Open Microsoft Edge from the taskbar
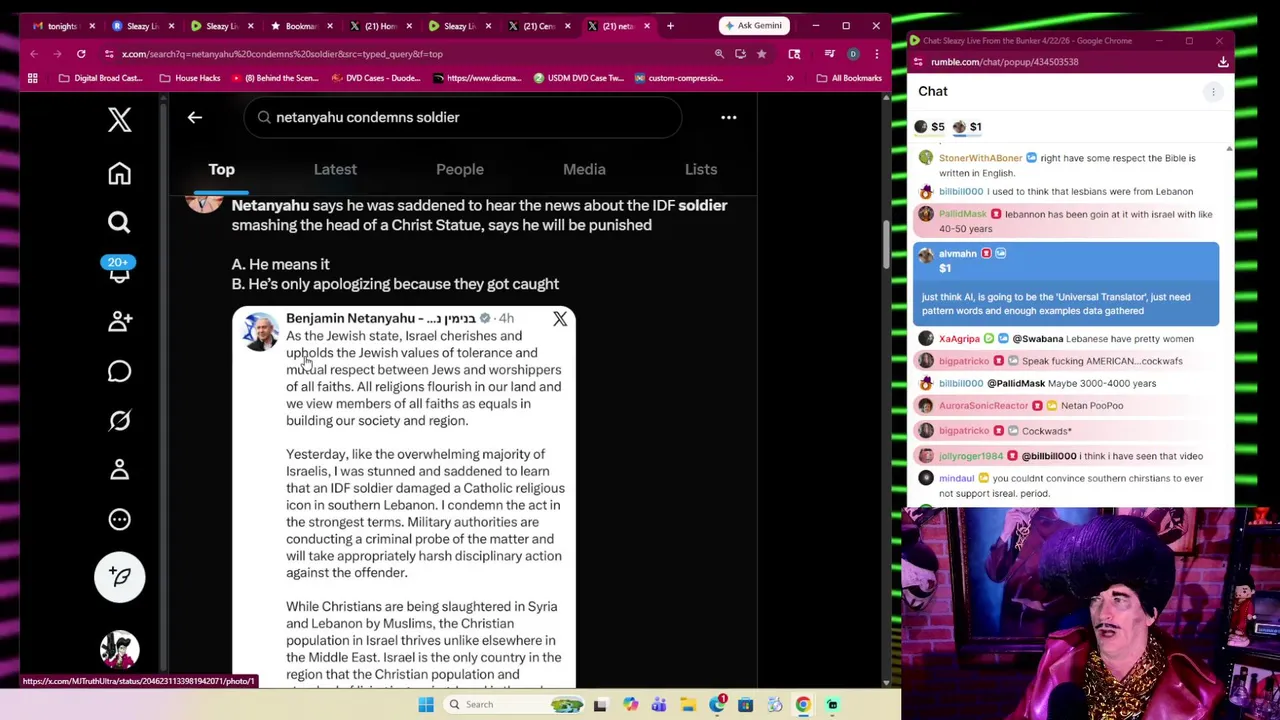 point(717,705)
